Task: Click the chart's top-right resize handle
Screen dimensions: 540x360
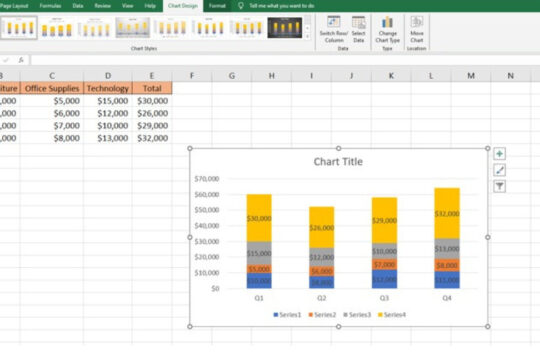Action: tap(487, 148)
